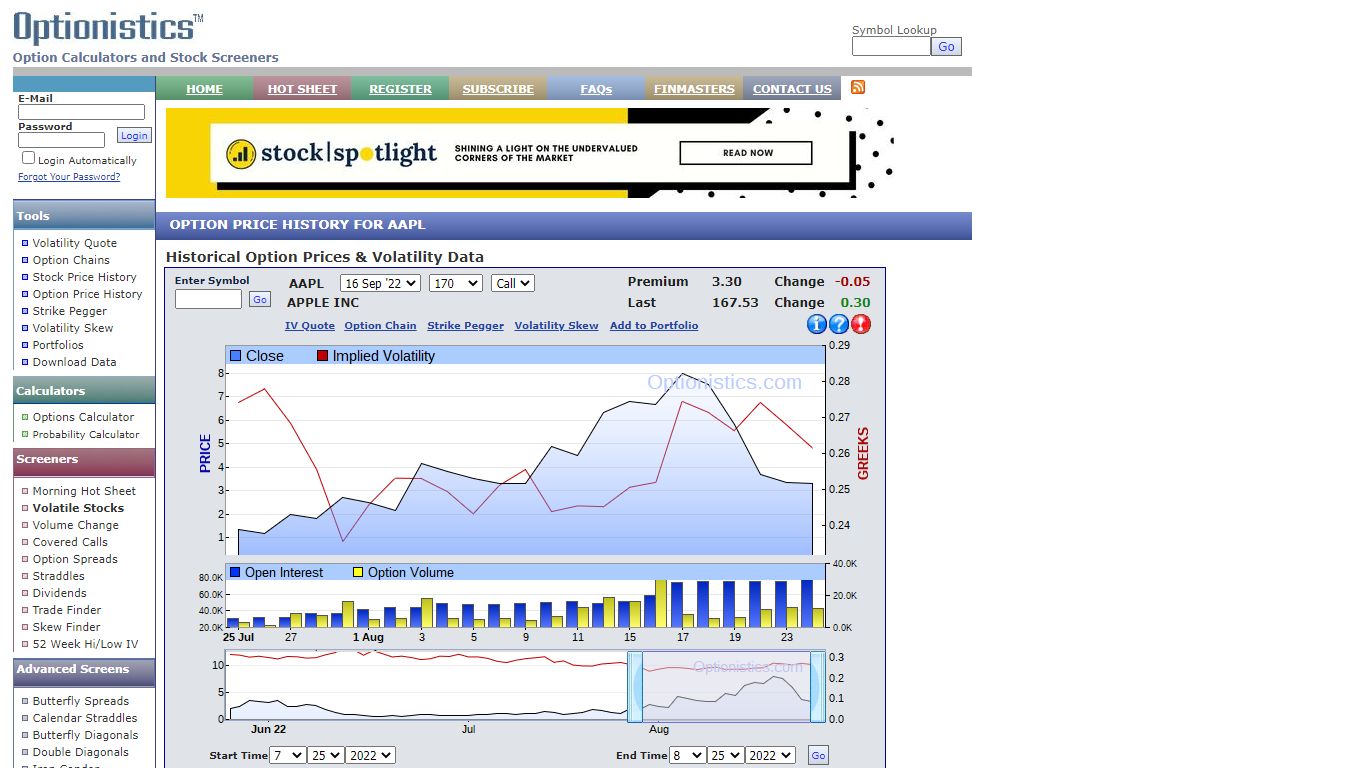Click the Options Calculator bullet icon
This screenshot has width=1366, height=768.
click(x=25, y=417)
